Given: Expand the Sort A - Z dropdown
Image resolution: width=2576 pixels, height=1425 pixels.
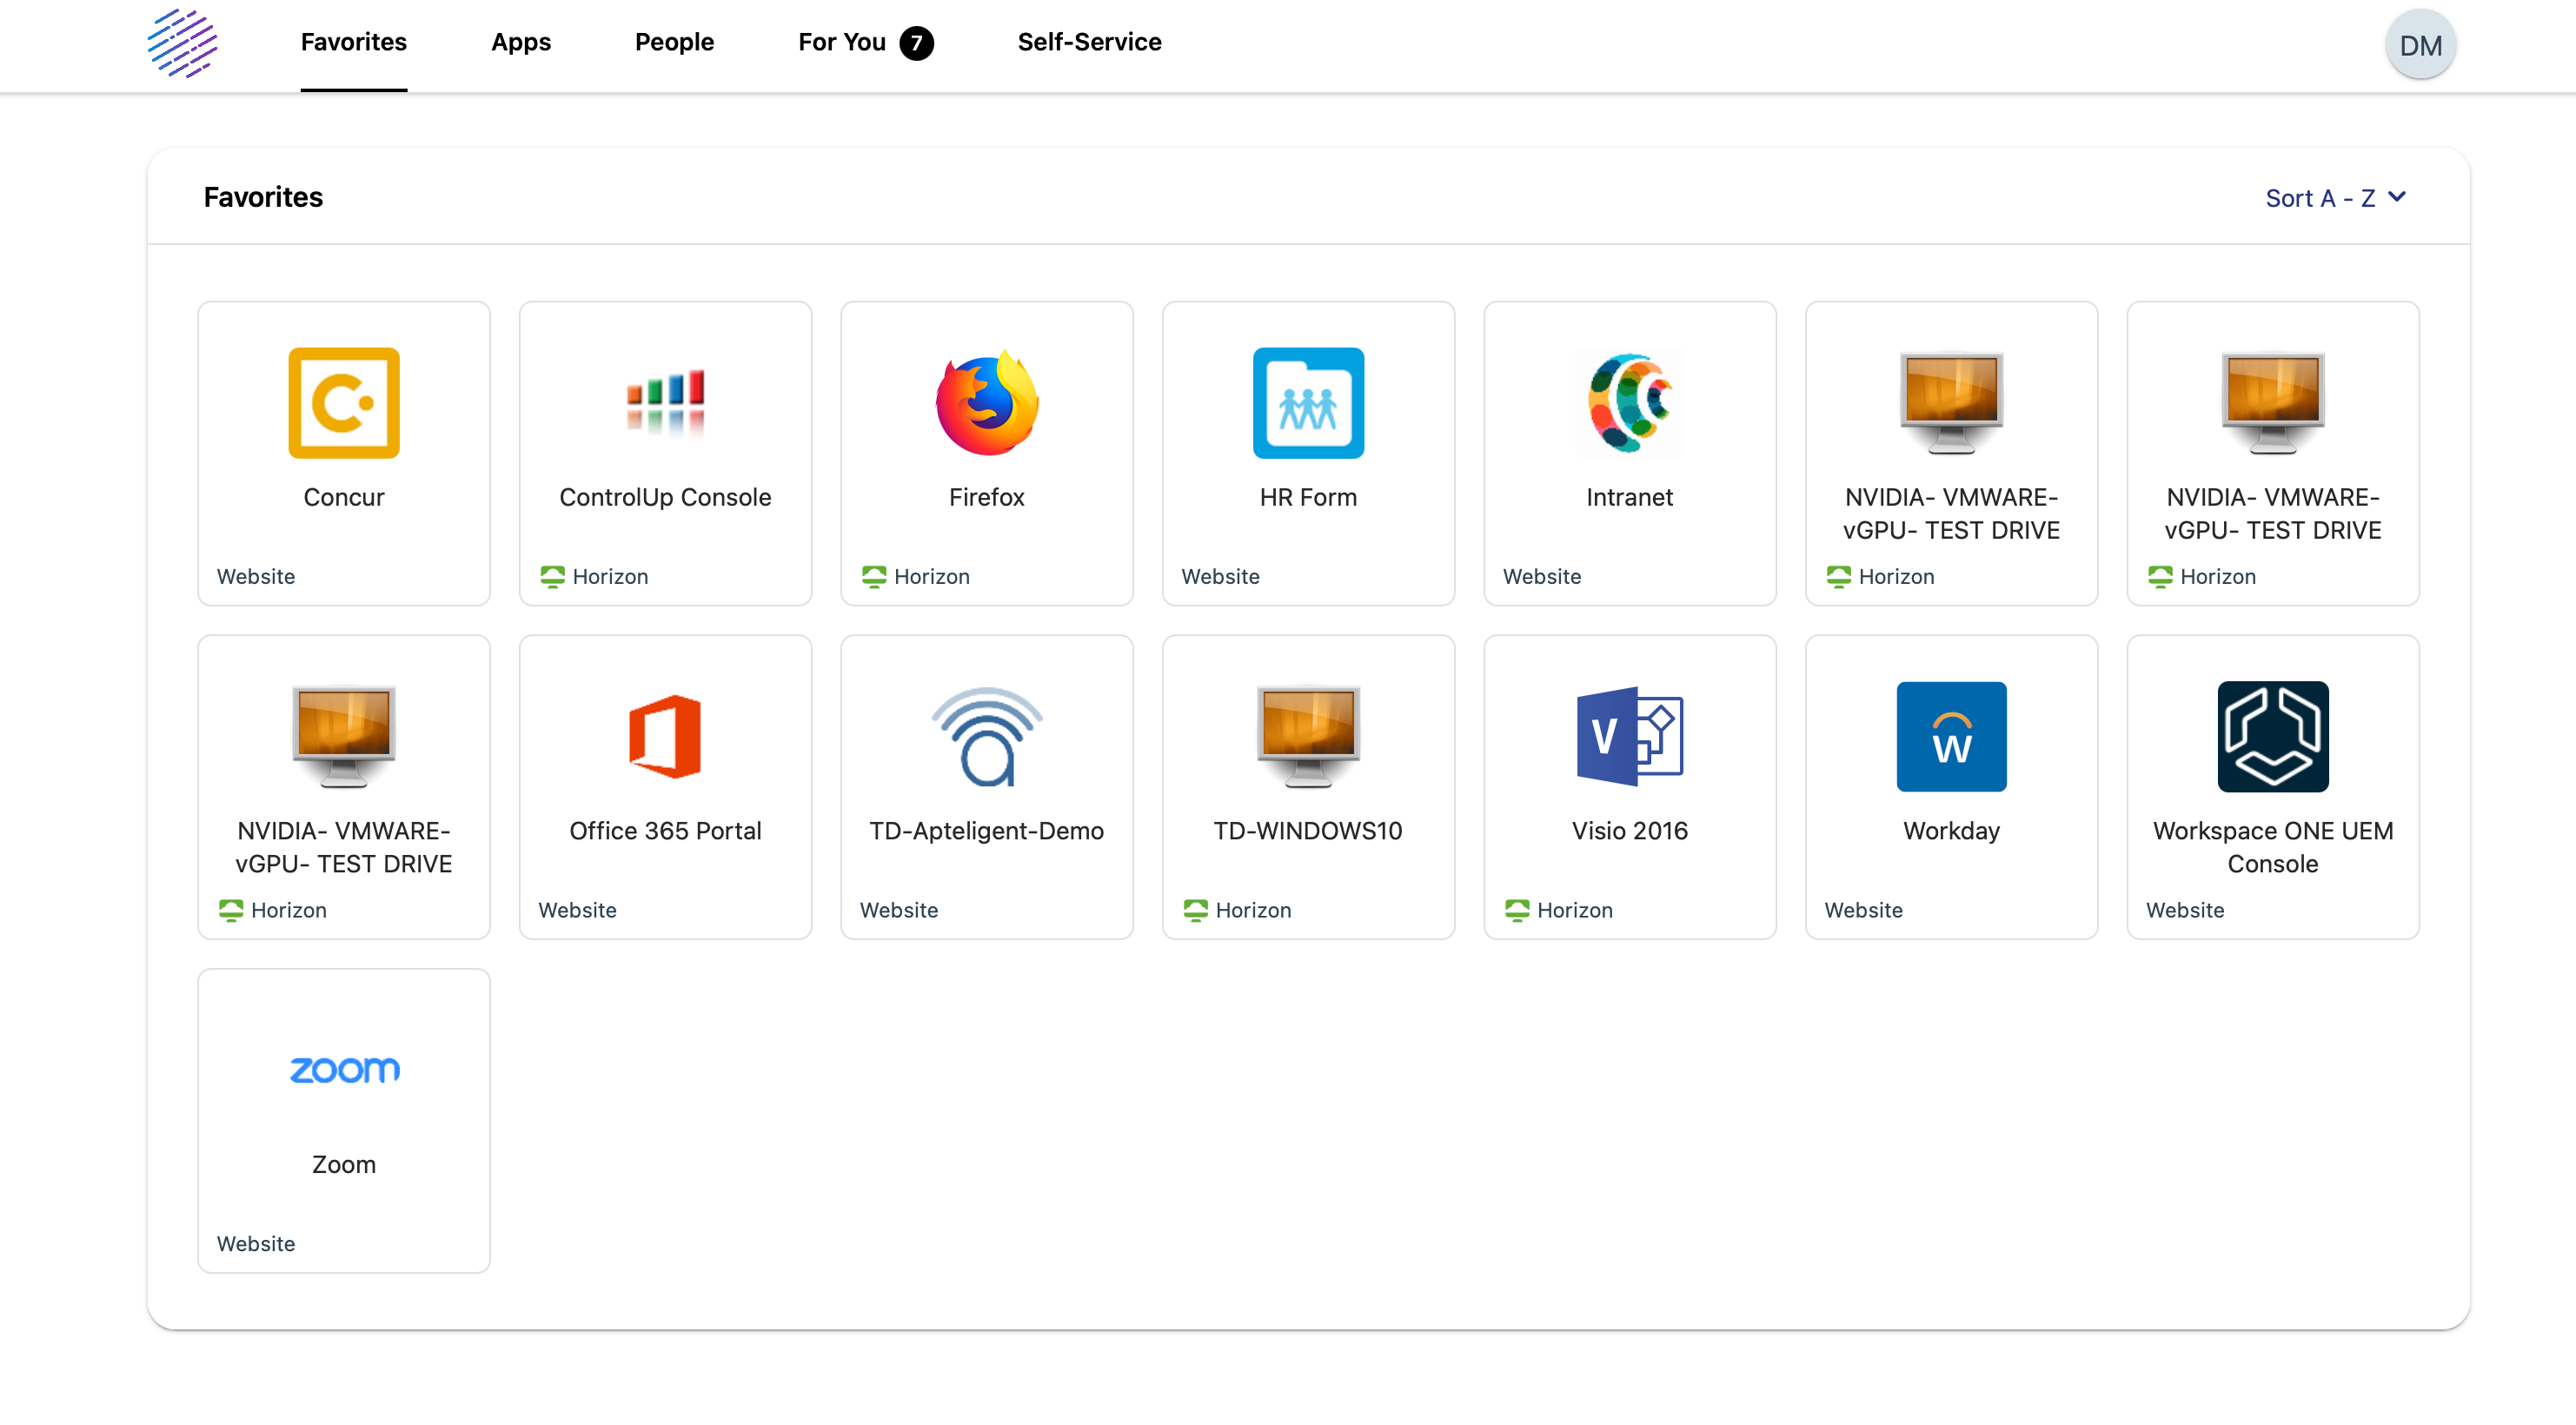Looking at the screenshot, I should click(x=2335, y=197).
